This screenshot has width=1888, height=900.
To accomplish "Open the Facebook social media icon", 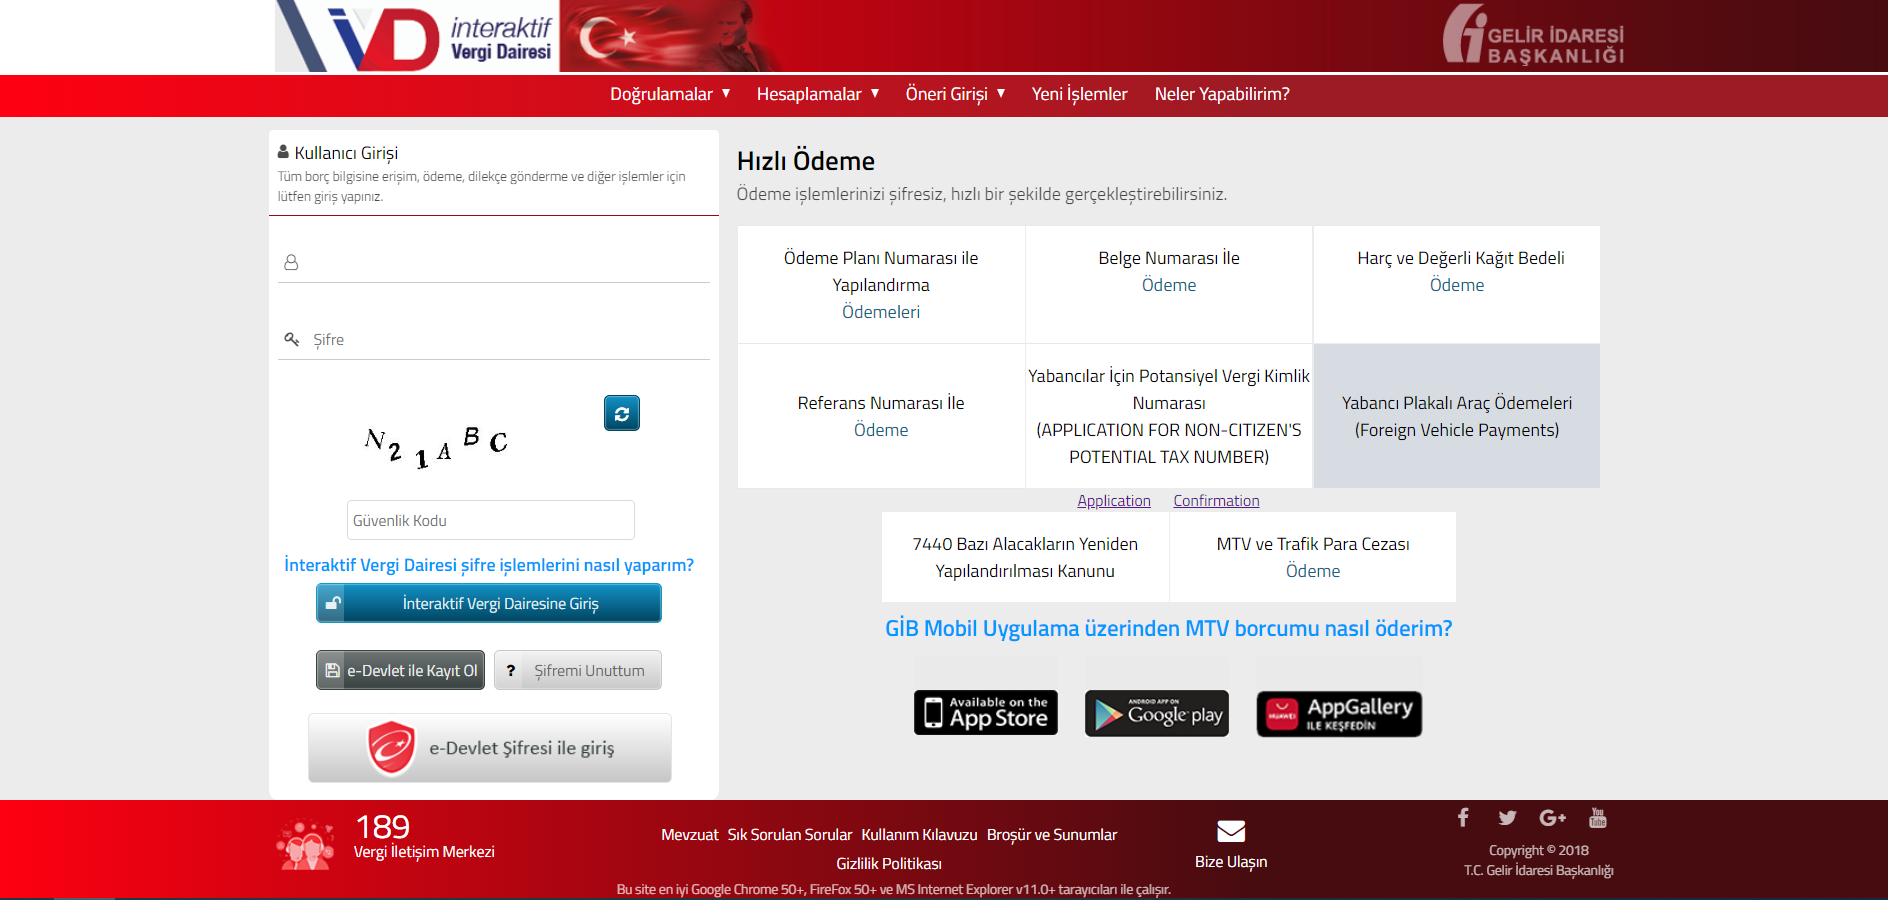I will click(1462, 818).
